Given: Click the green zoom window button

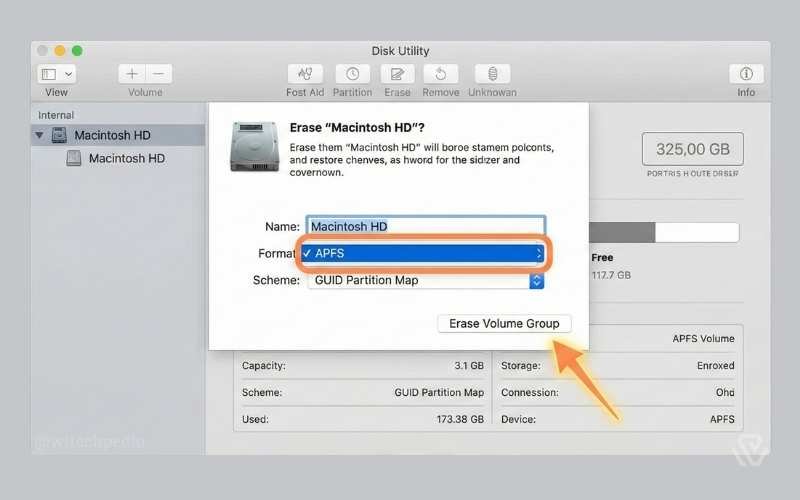Looking at the screenshot, I should click(x=77, y=51).
